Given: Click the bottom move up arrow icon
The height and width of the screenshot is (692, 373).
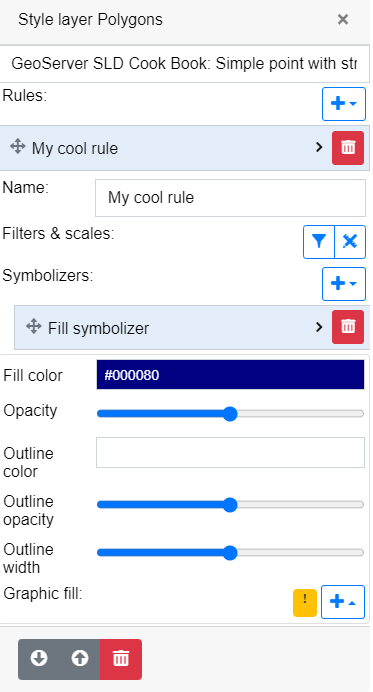Looking at the screenshot, I should tap(79, 659).
